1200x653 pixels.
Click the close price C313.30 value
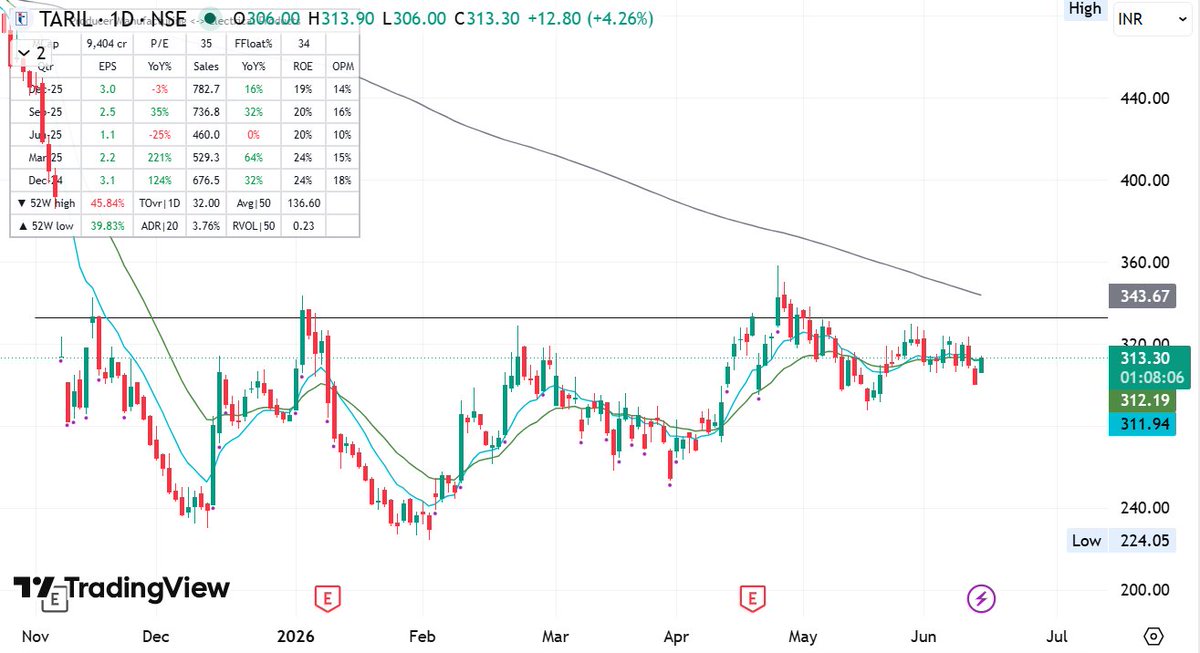pos(486,18)
